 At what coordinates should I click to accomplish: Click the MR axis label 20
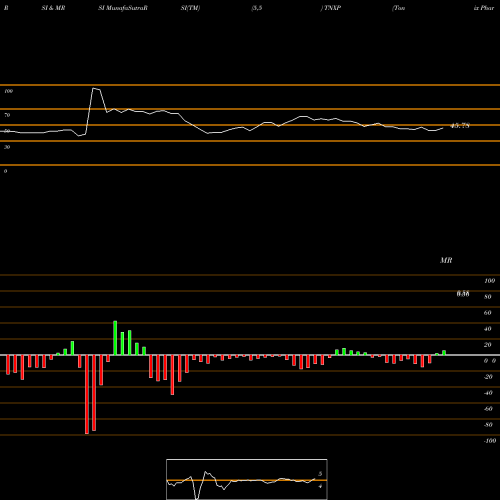[488, 345]
